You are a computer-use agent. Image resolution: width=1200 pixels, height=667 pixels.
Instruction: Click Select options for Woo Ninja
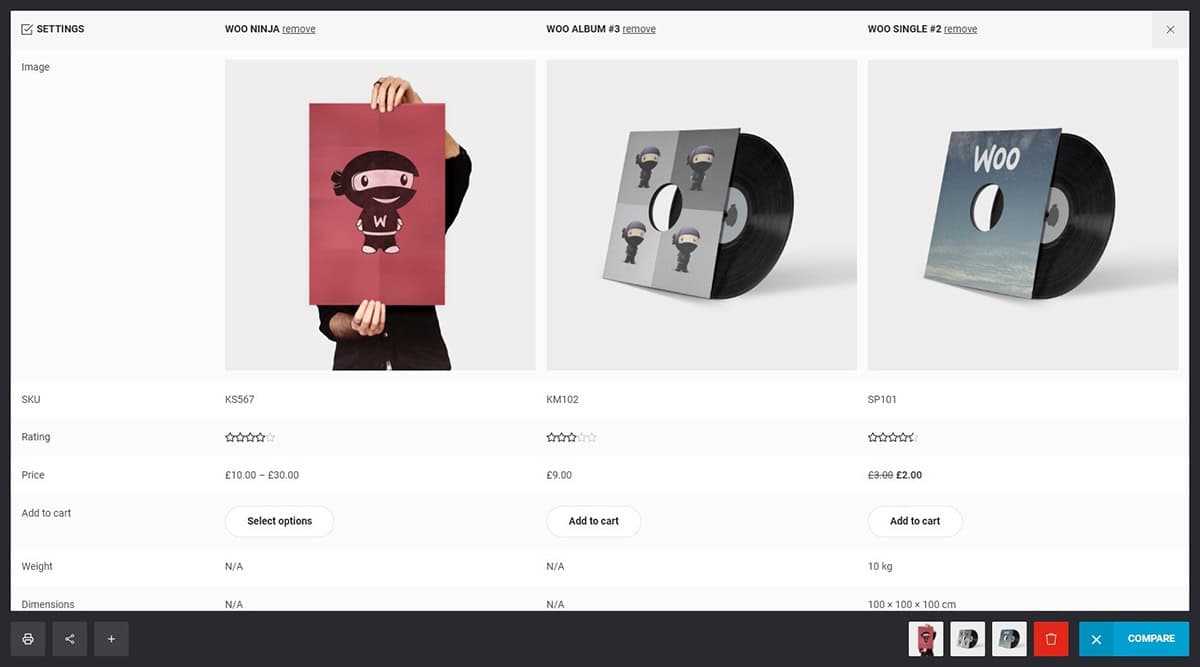[279, 521]
